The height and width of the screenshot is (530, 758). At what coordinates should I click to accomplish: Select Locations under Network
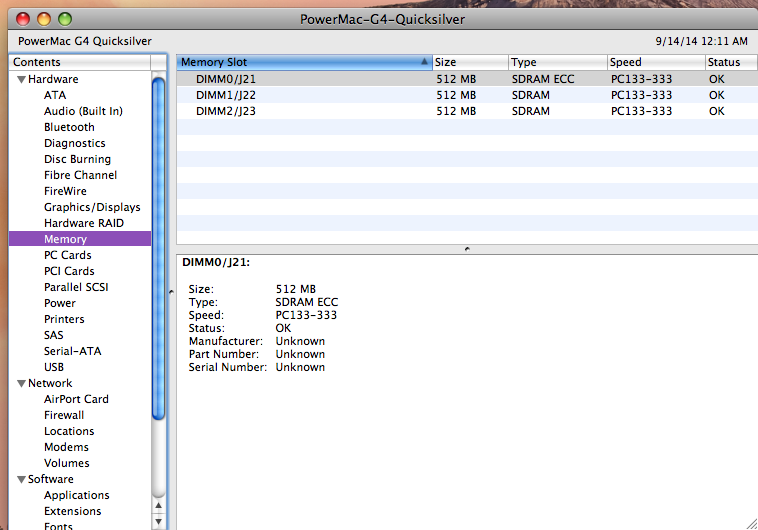pyautogui.click(x=69, y=431)
